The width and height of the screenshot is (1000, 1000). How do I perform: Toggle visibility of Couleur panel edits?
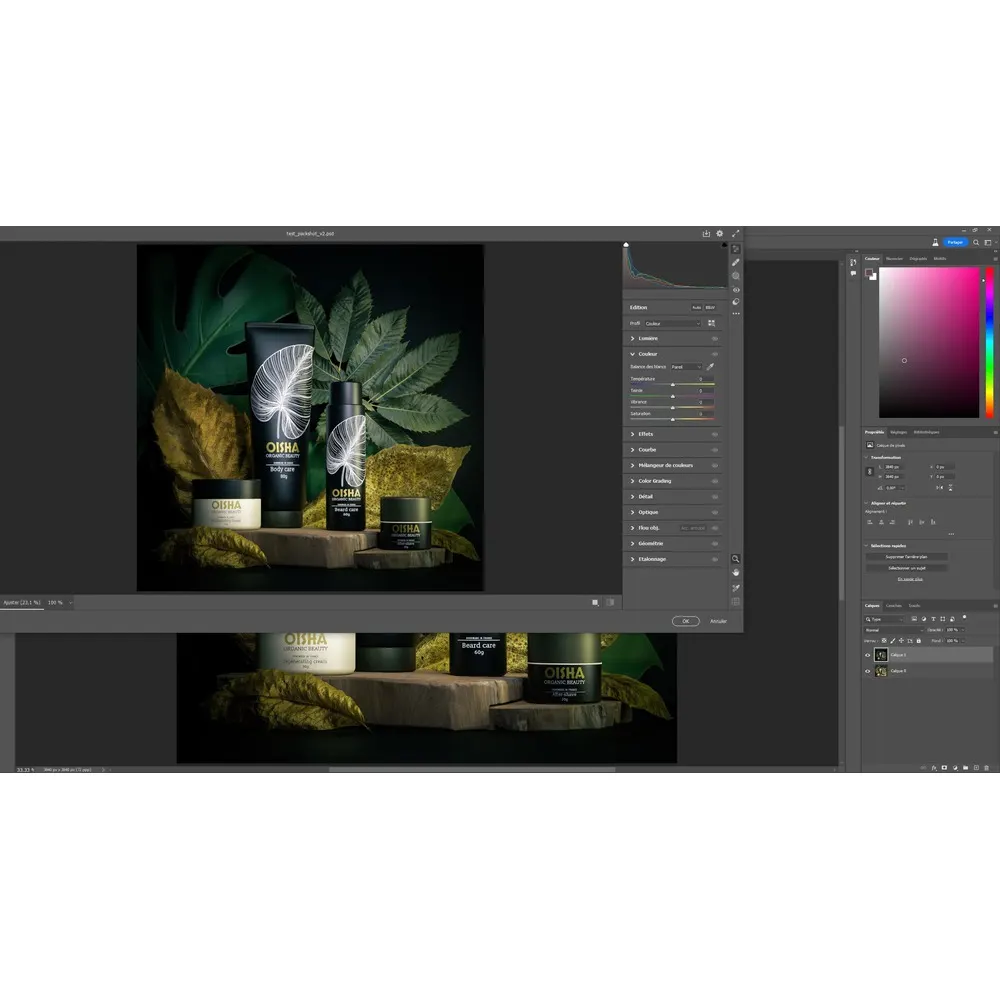click(715, 354)
